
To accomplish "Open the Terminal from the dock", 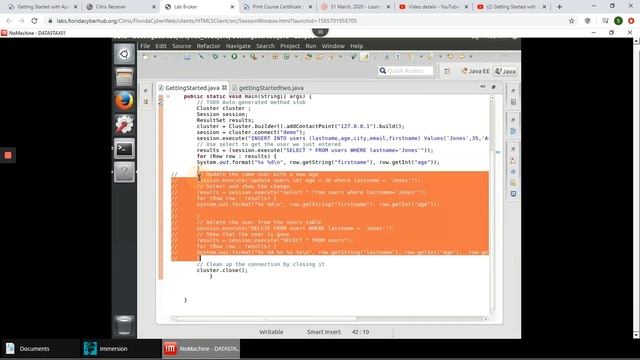I will coord(124,149).
